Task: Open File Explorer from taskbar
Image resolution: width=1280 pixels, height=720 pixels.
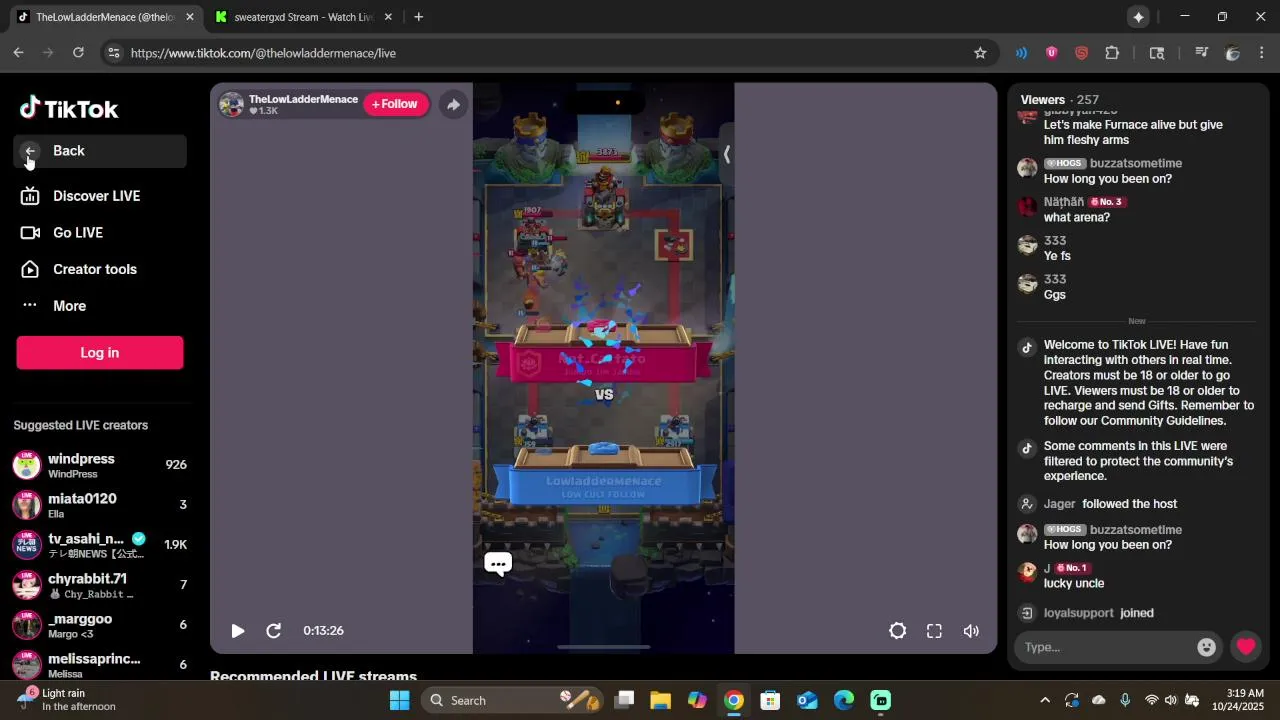Action: tap(660, 700)
